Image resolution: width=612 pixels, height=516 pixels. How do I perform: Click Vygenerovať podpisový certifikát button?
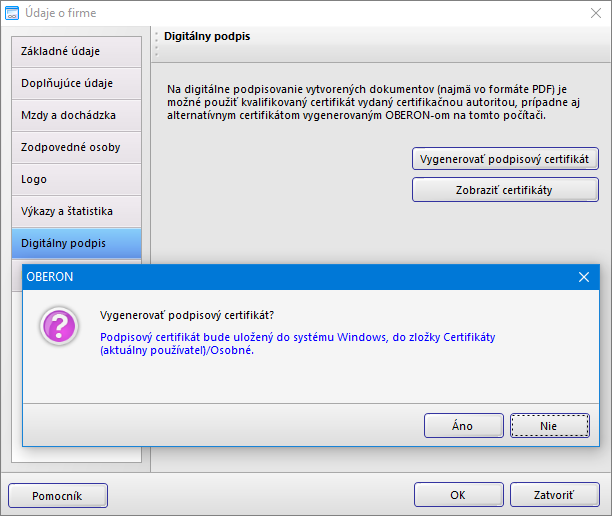(x=505, y=159)
